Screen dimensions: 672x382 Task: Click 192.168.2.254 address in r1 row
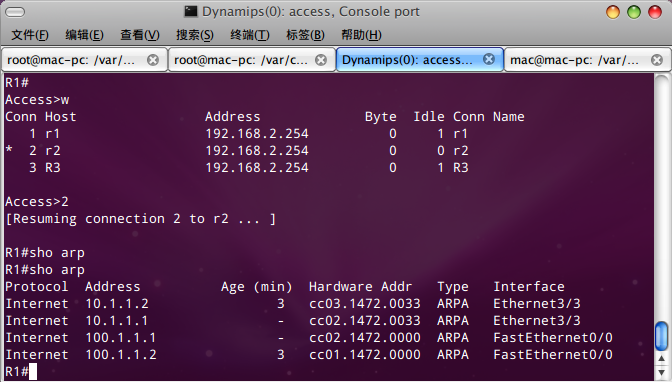coord(257,134)
